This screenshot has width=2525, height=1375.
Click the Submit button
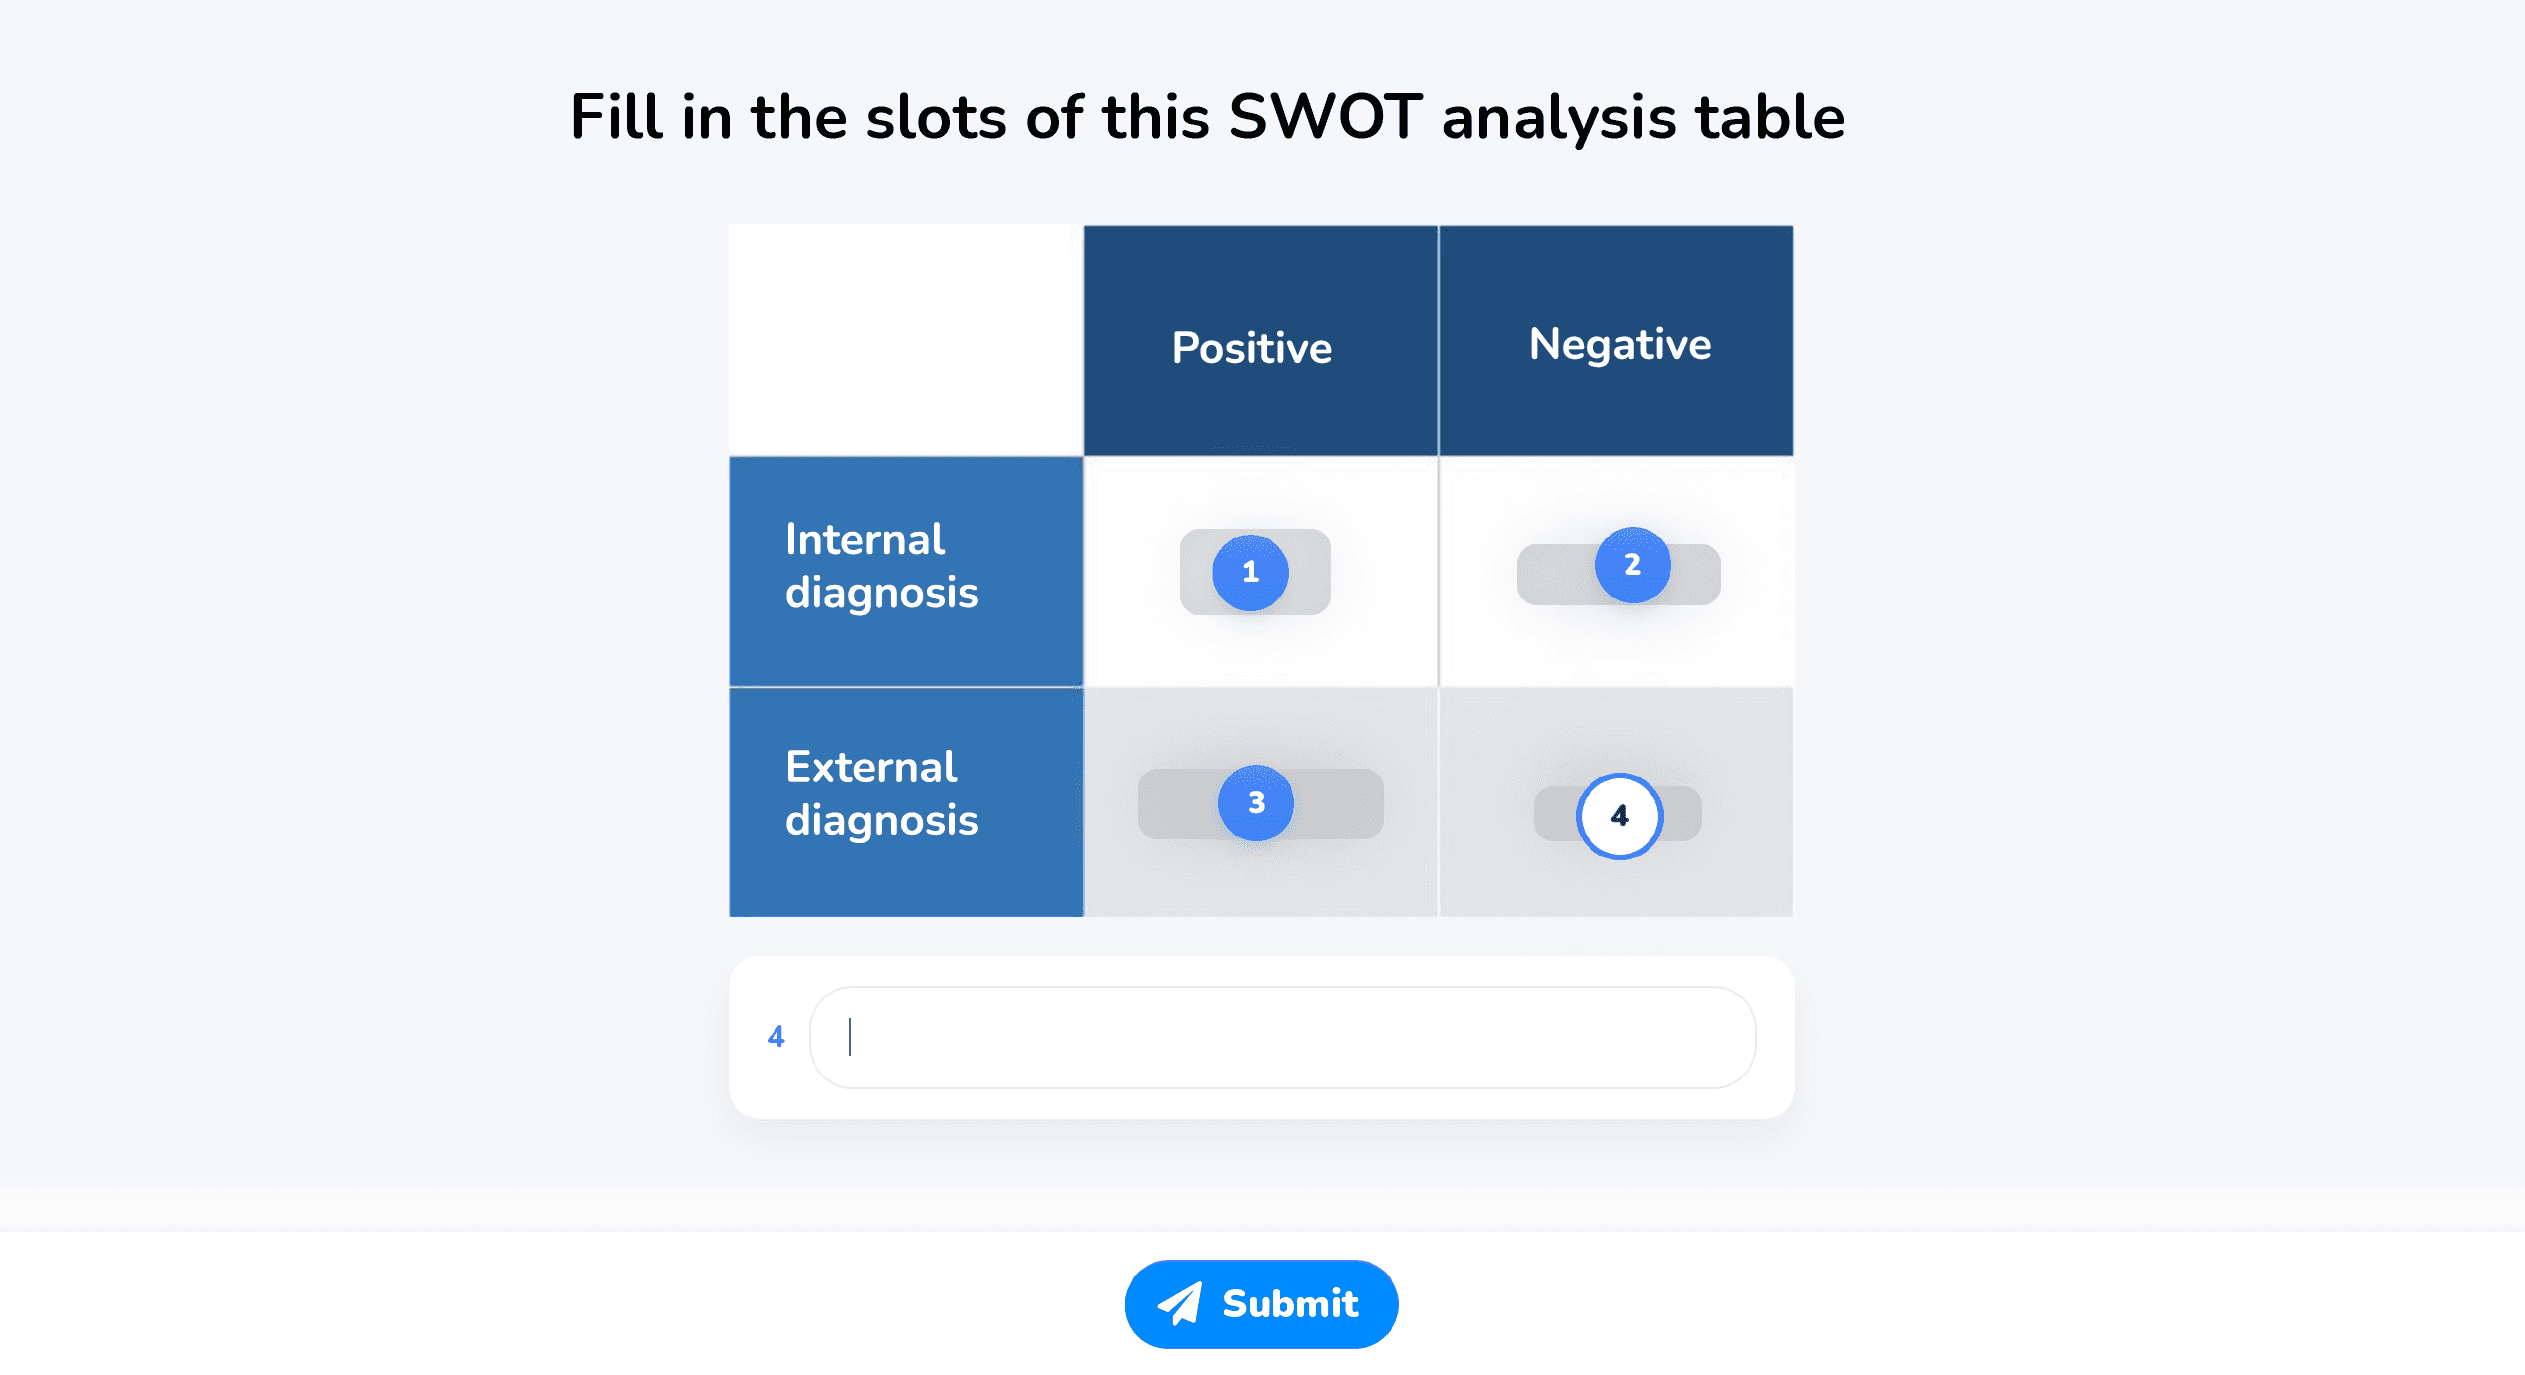pos(1261,1304)
